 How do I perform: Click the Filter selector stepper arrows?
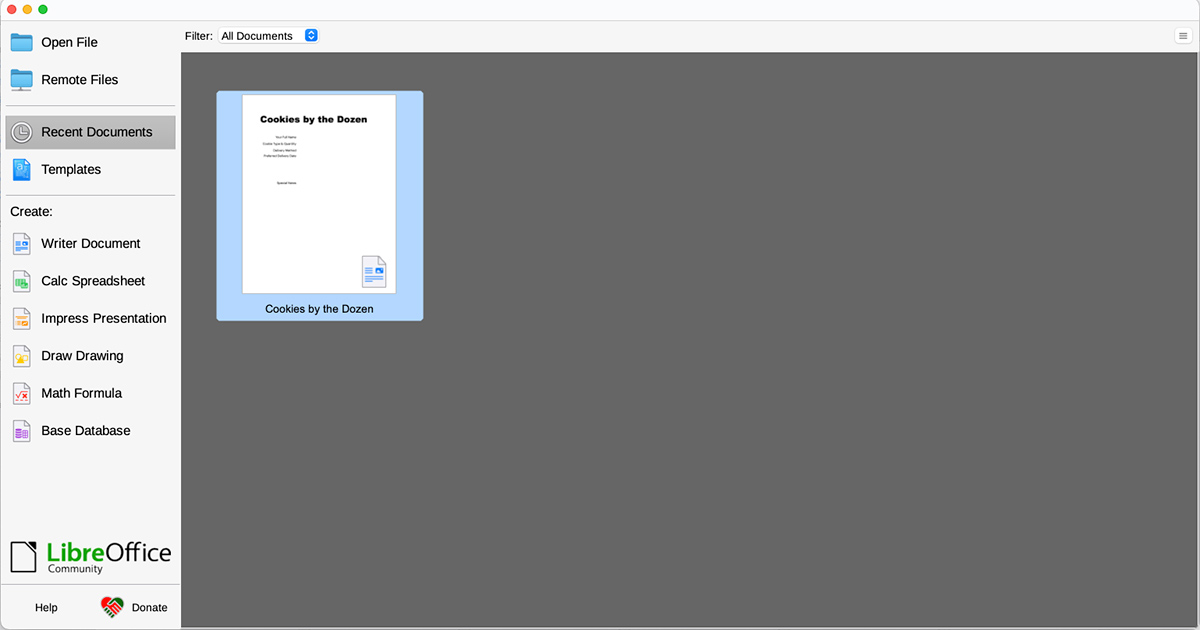coord(310,35)
